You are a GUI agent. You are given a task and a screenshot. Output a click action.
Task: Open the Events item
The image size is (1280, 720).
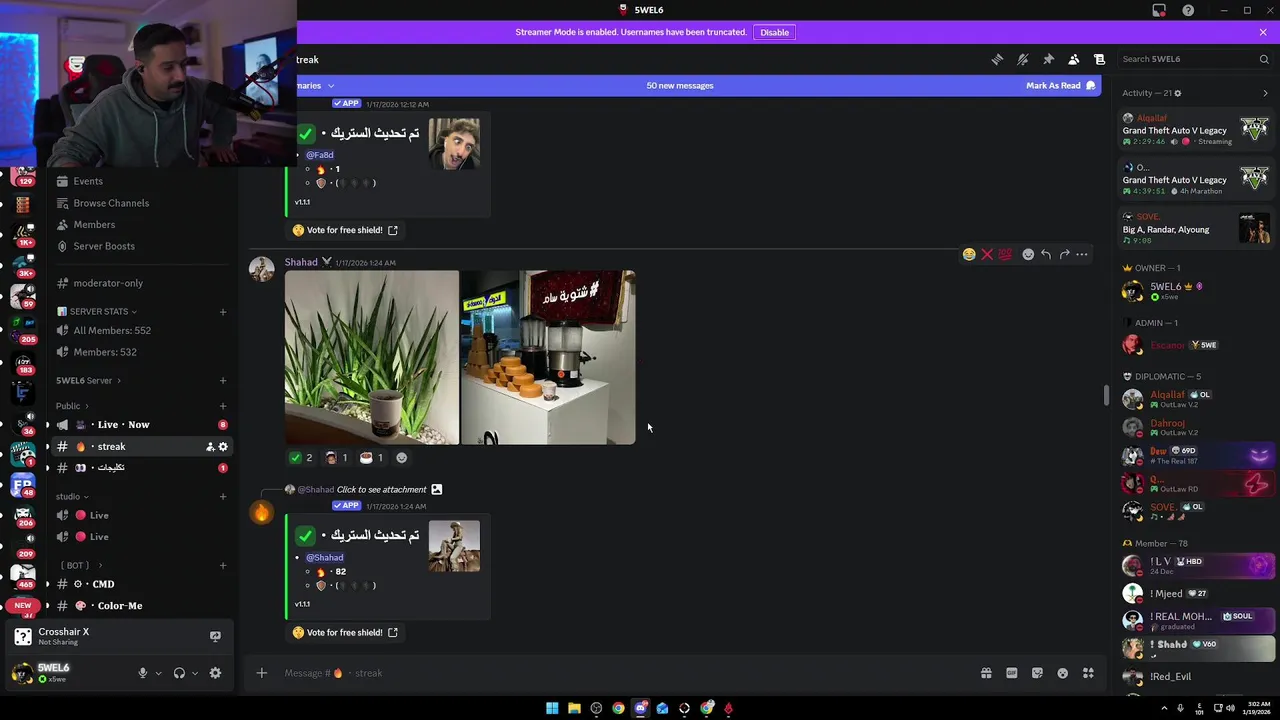point(140,181)
